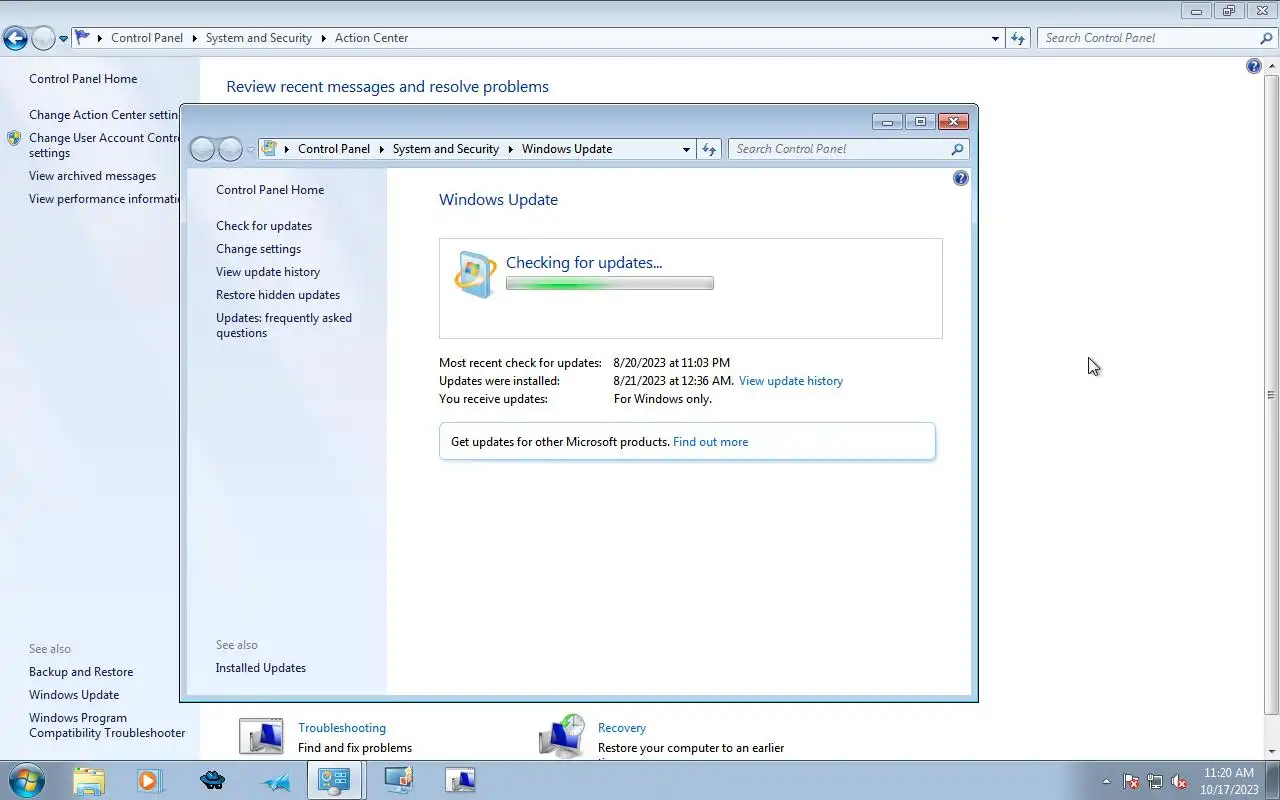Viewport: 1280px width, 800px height.
Task: Open Windows Program Compatibility Troubleshooter
Action: [107, 725]
